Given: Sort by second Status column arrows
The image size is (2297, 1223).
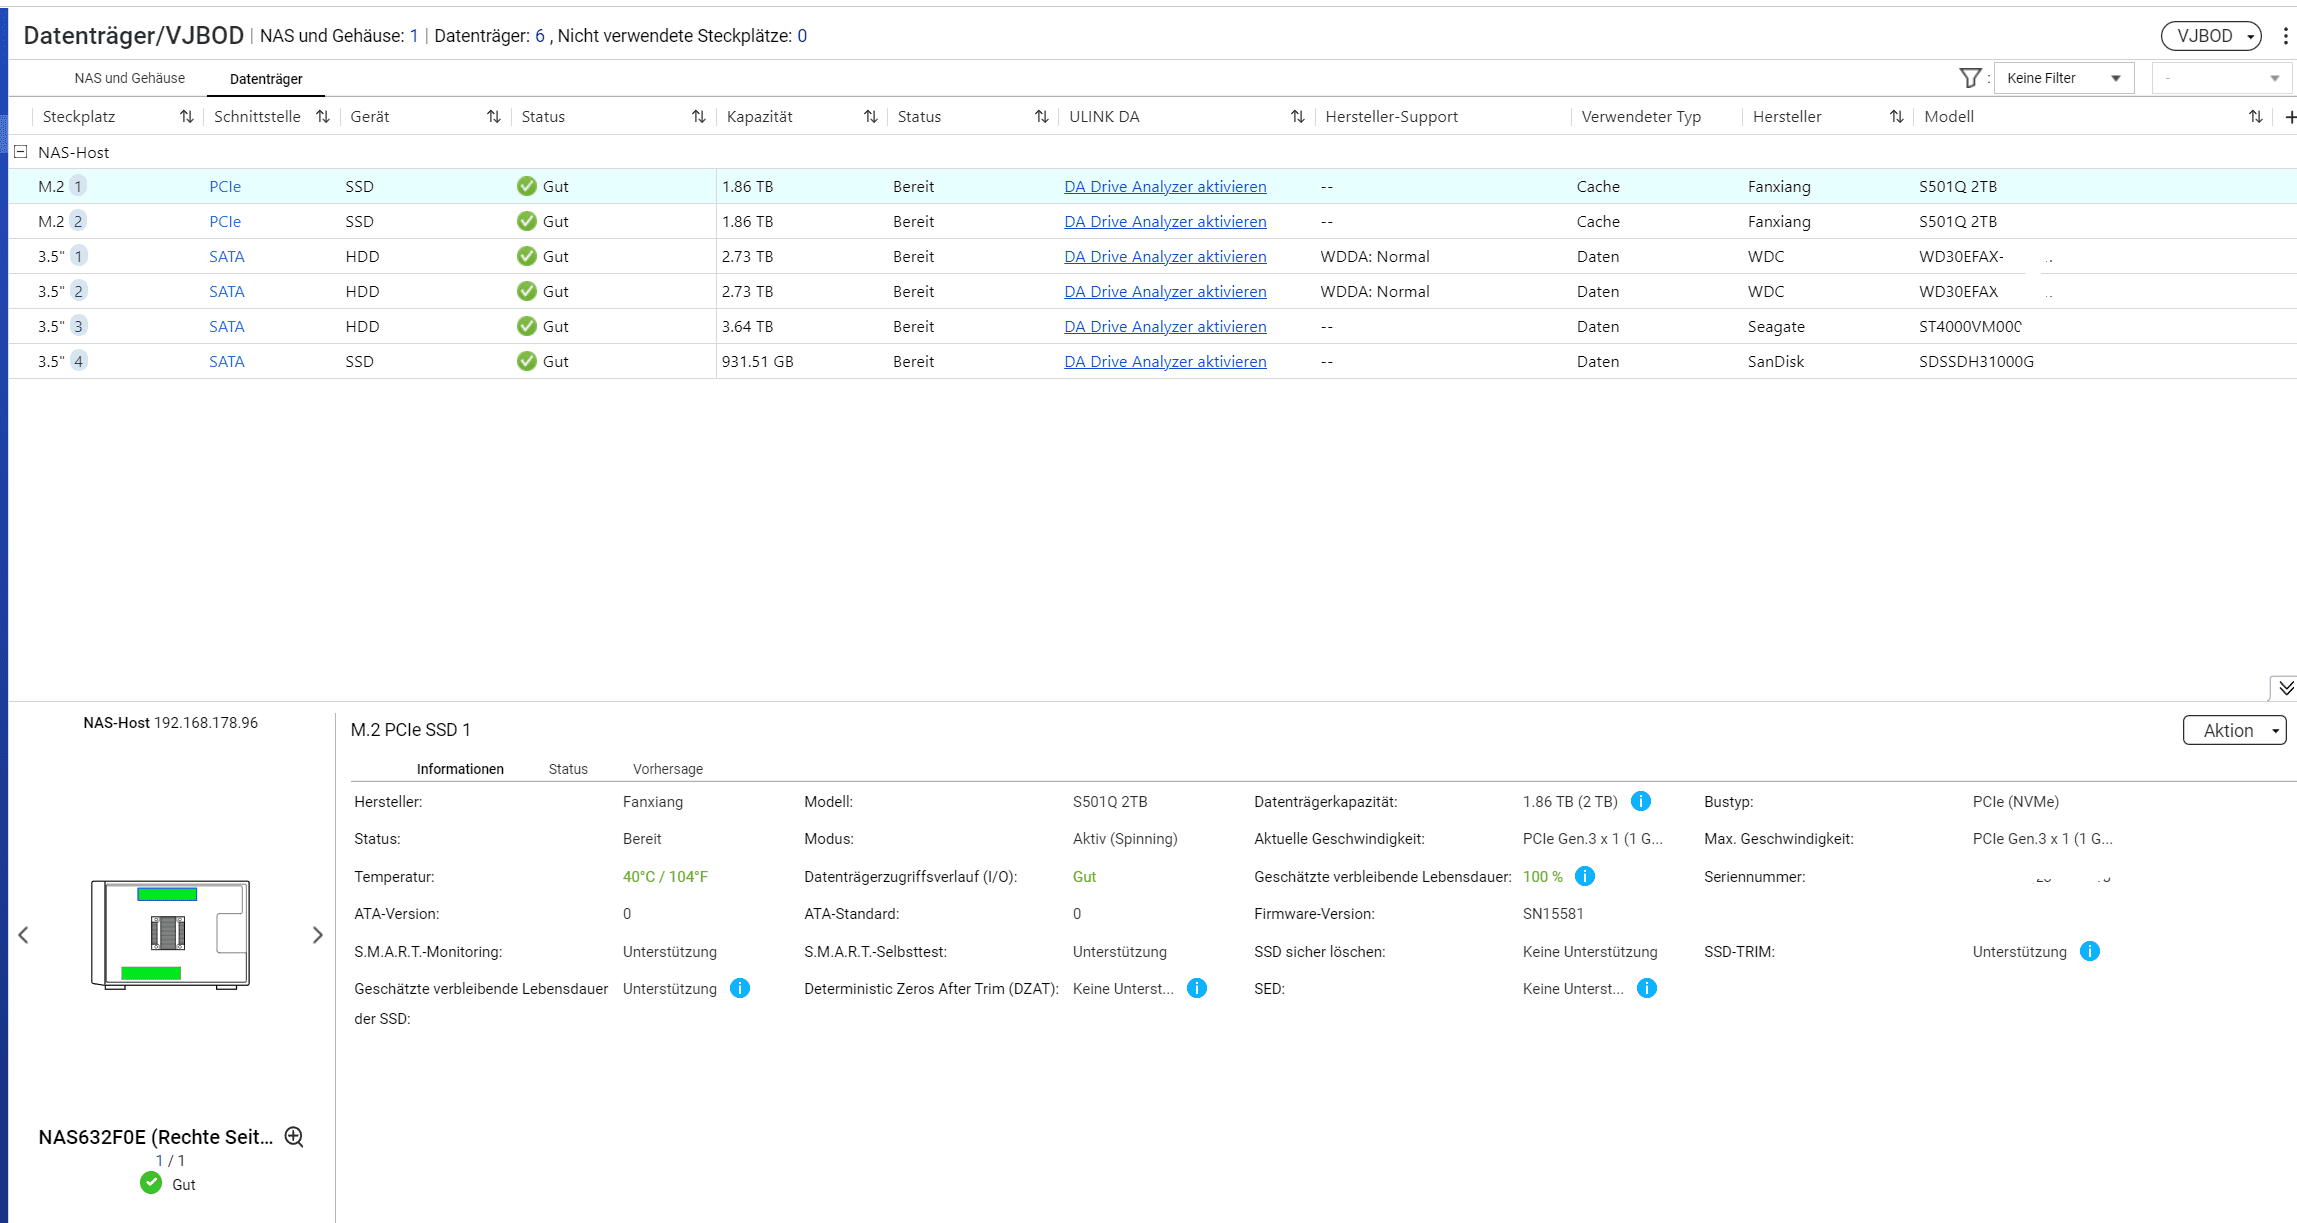Looking at the screenshot, I should (x=1041, y=117).
